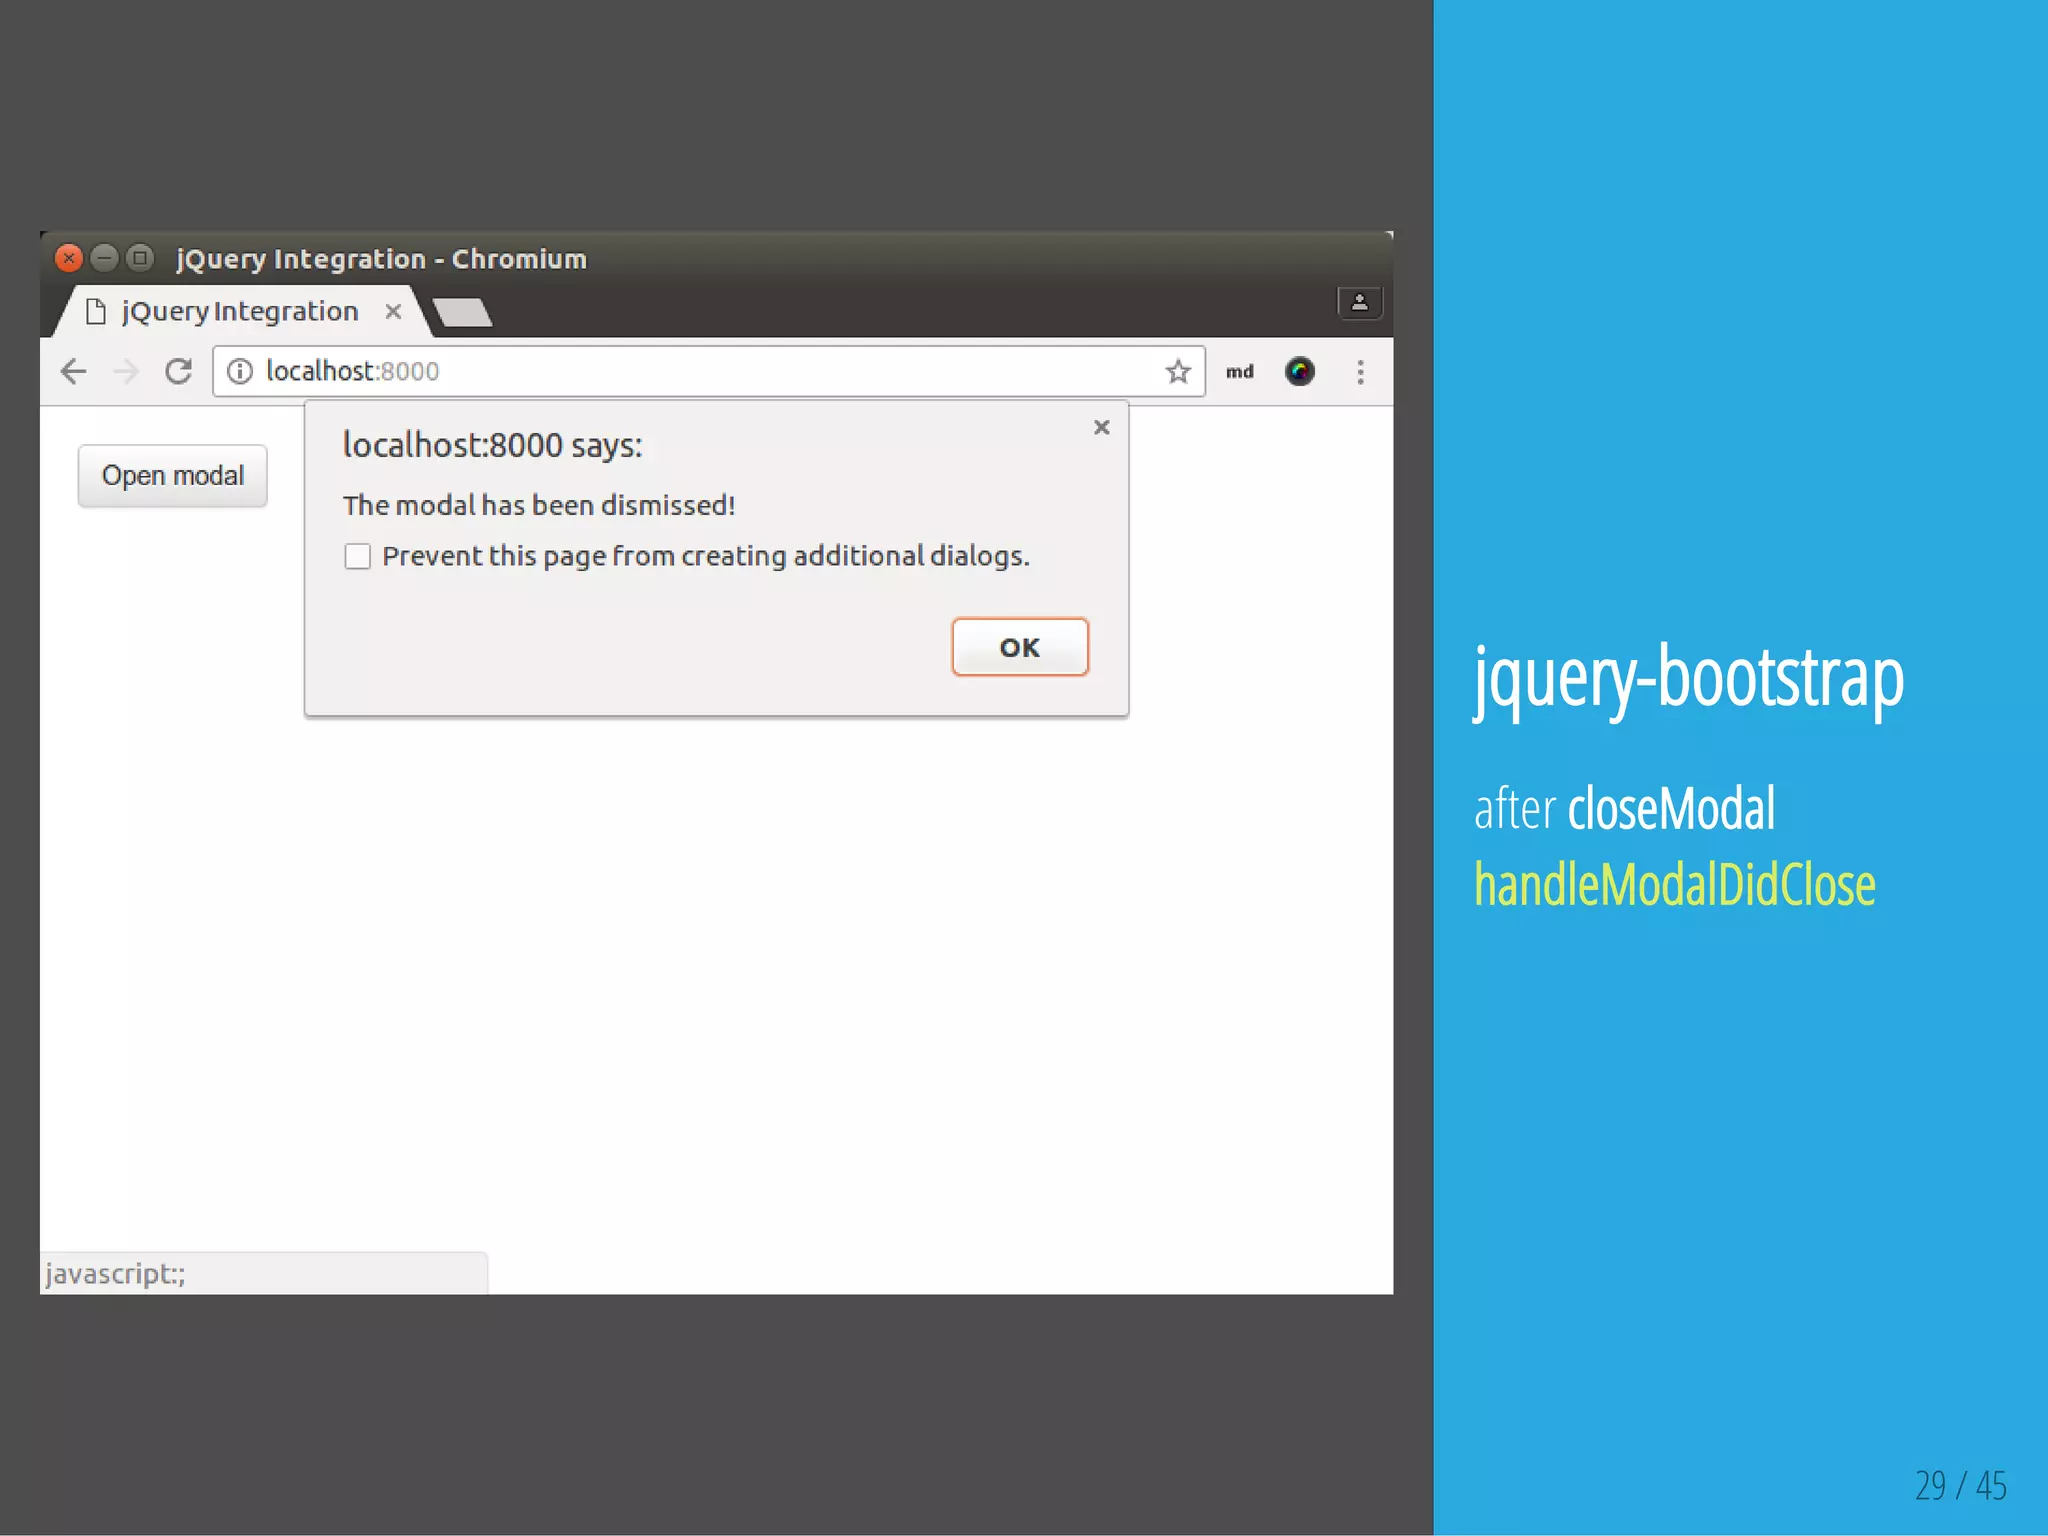Open the round color-wheel extension icon

click(1299, 372)
